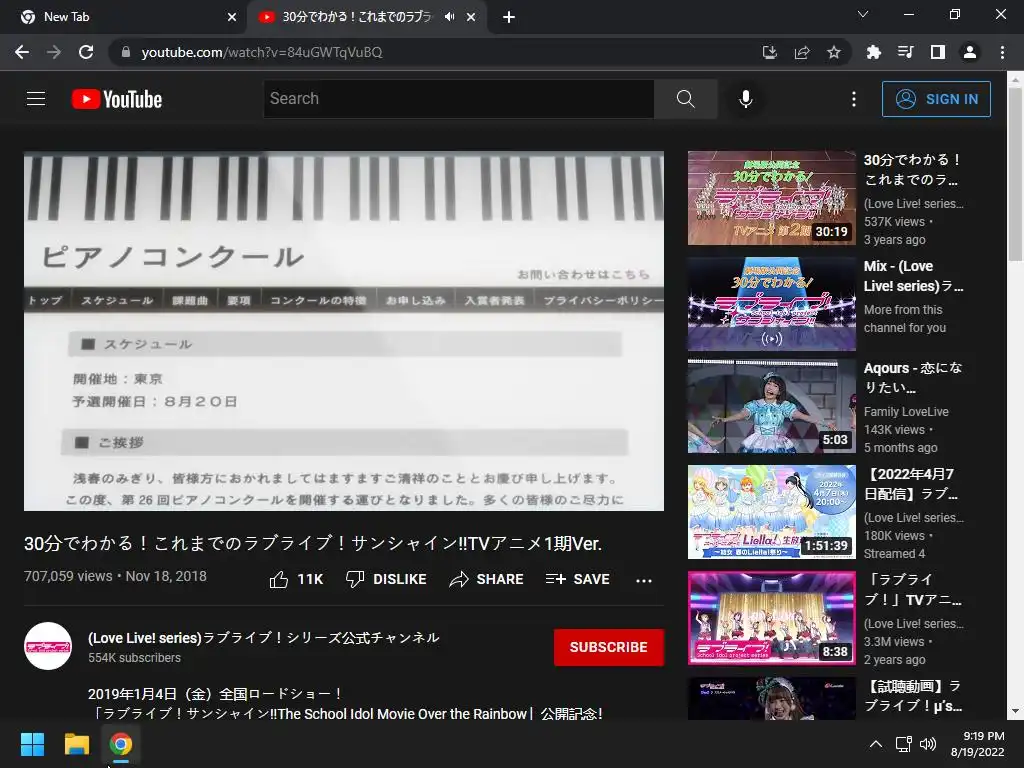
Task: Click the address bar URL
Action: coord(262,52)
